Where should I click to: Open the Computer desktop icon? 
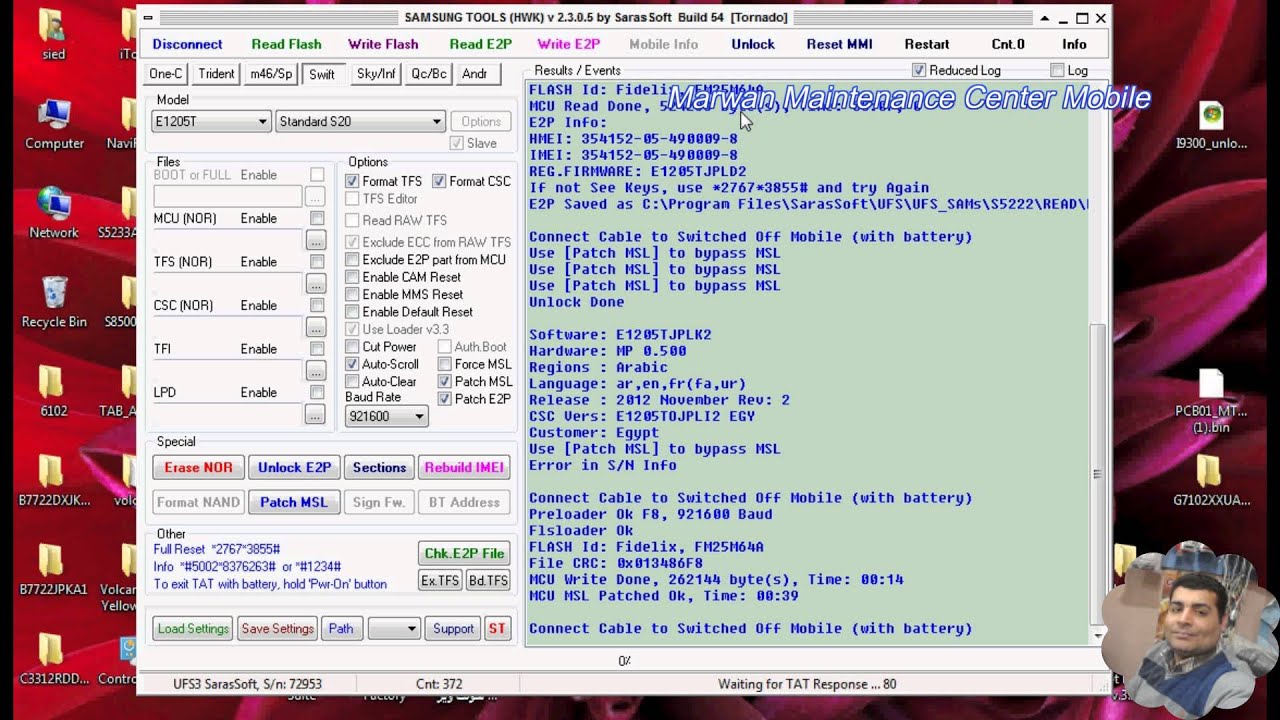click(x=54, y=125)
